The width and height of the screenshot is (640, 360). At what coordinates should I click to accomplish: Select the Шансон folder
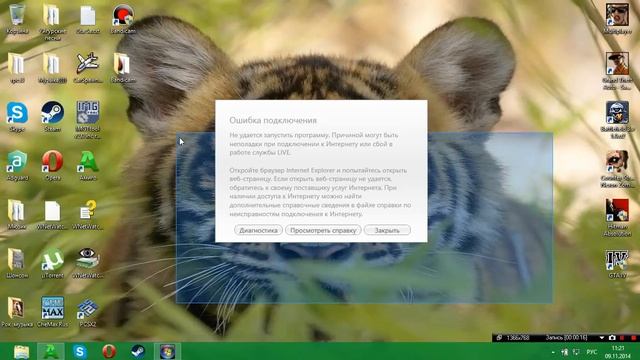17,263
